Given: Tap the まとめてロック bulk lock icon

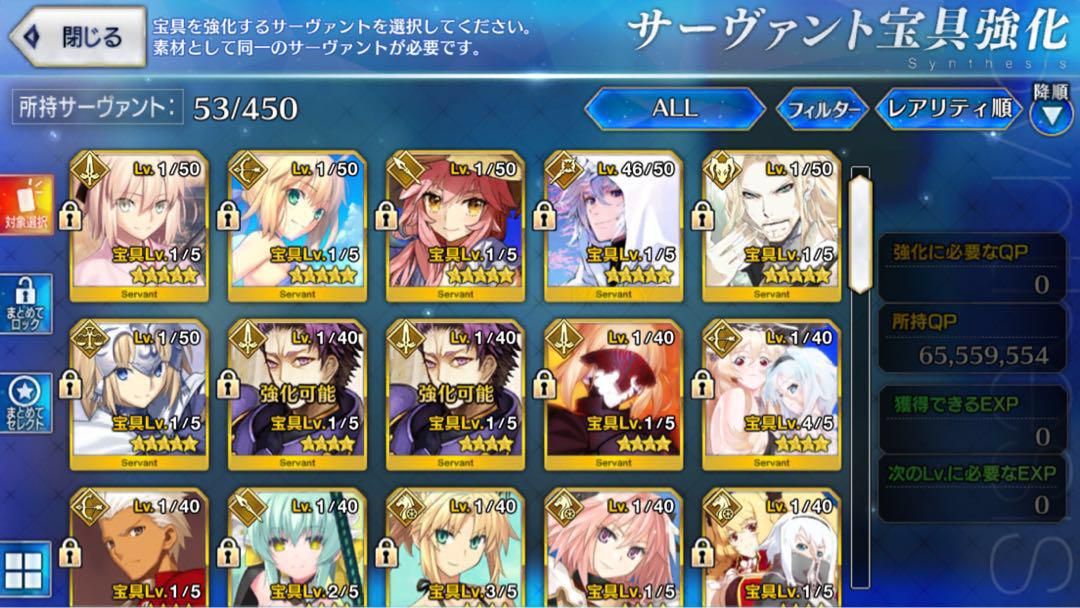Looking at the screenshot, I should point(25,304).
